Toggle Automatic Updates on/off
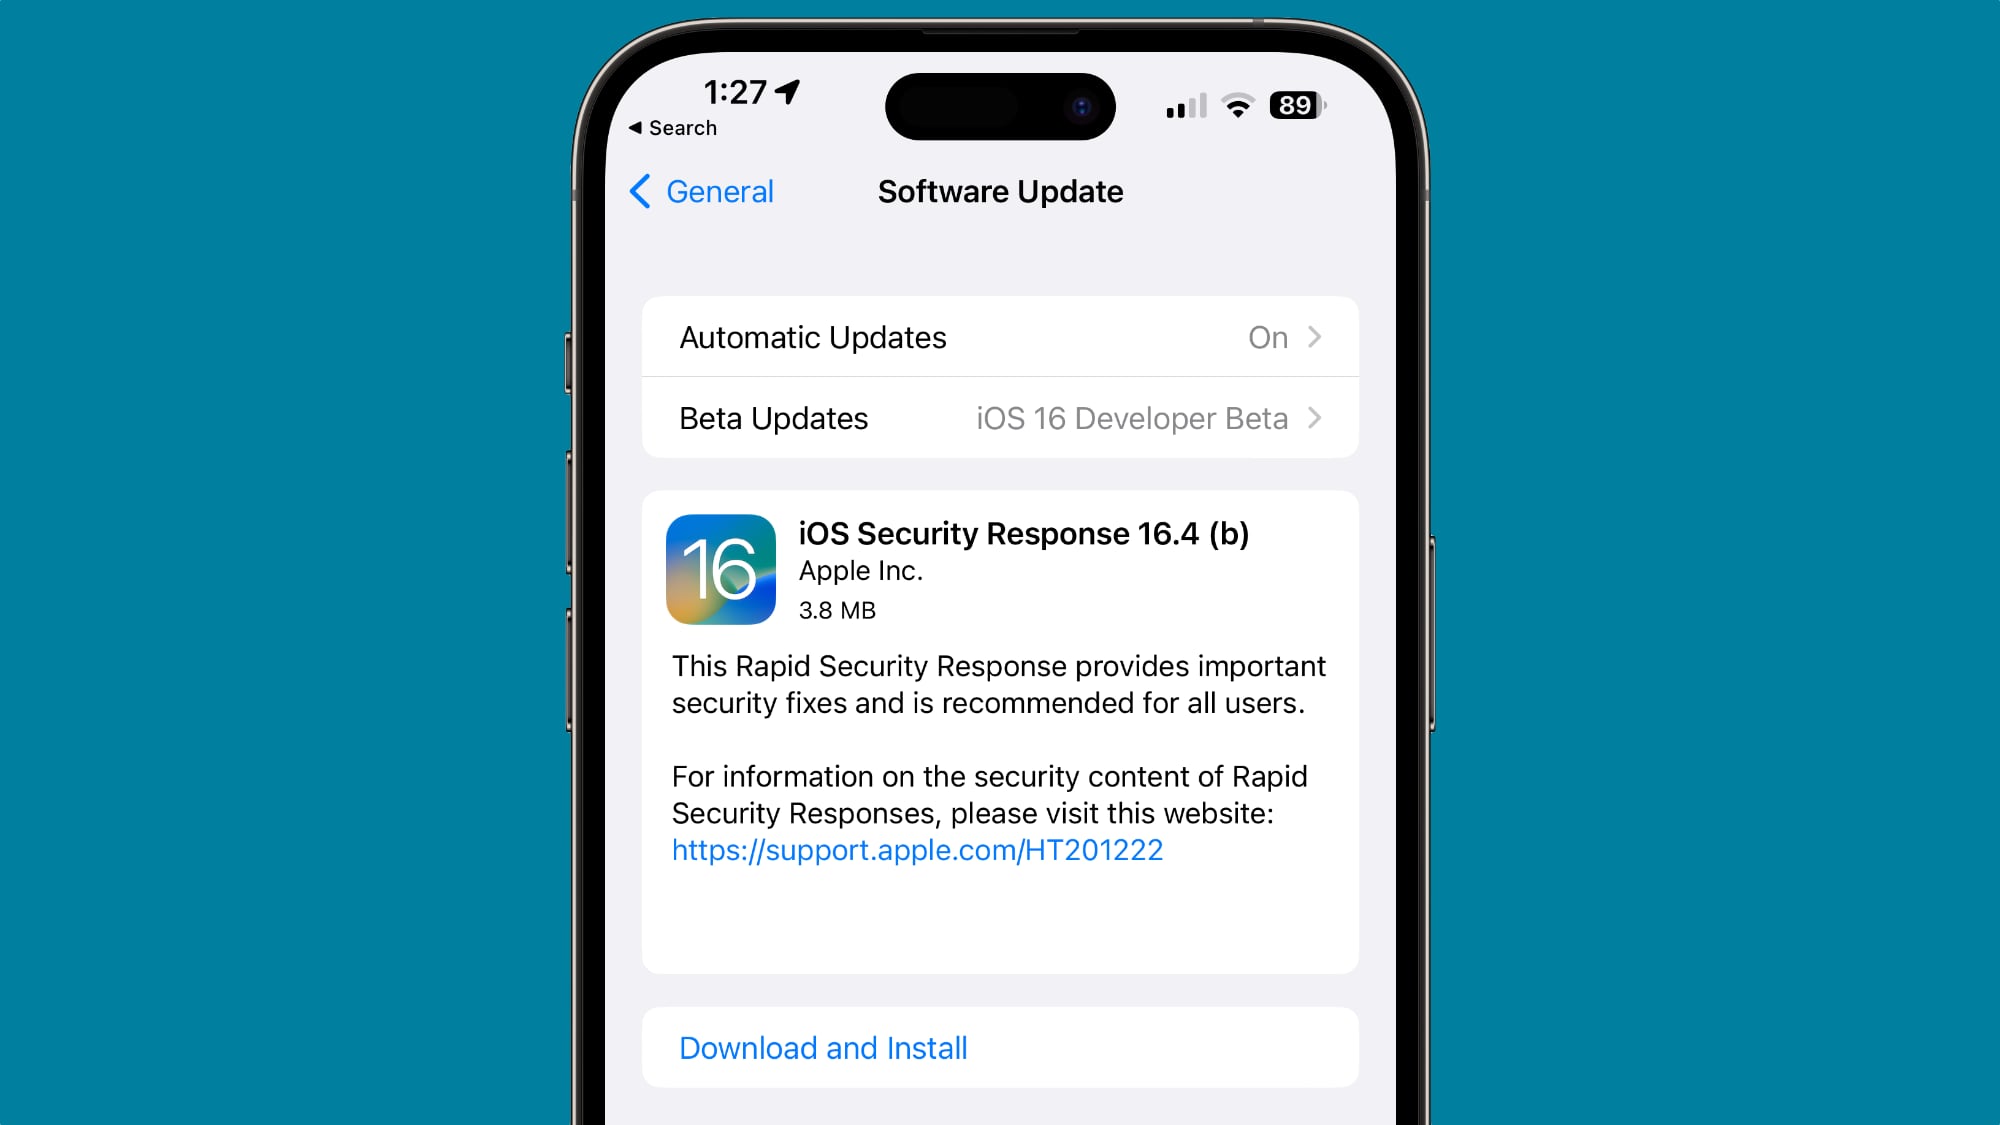 point(1000,337)
